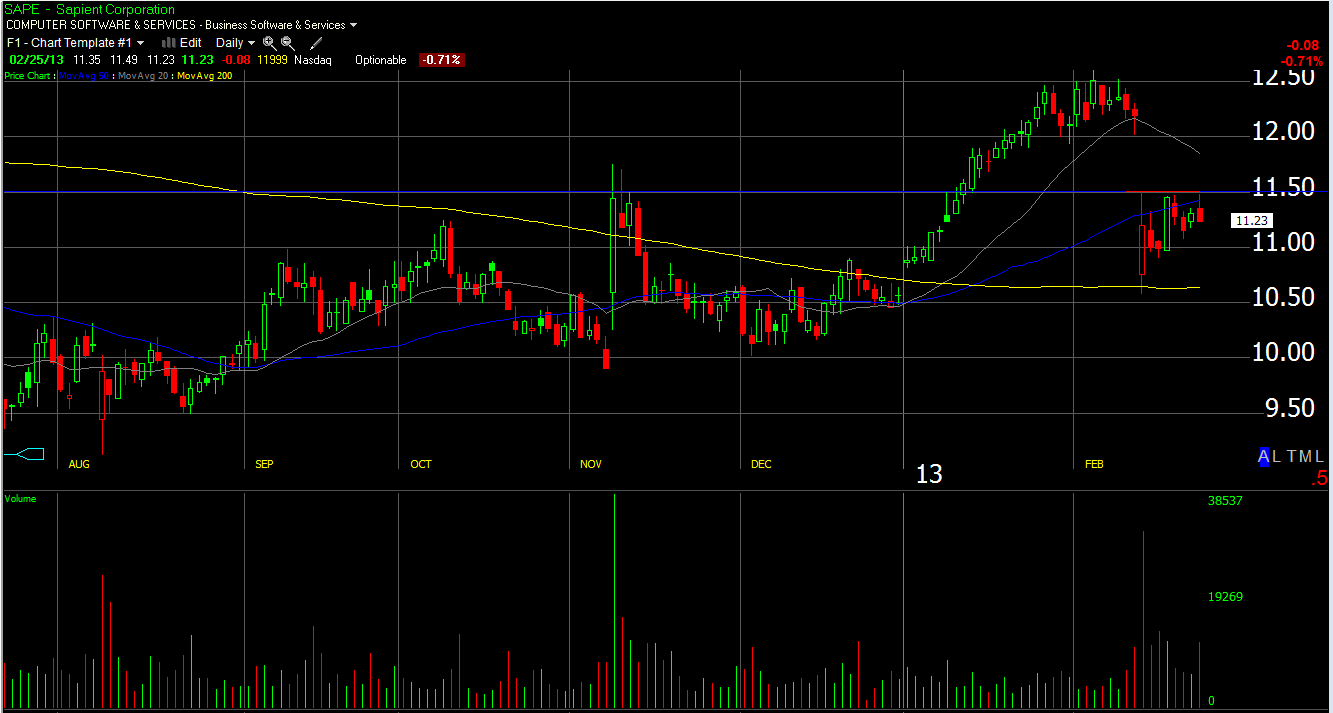Click the red -0.08 change in data row
Image resolution: width=1333 pixels, height=713 pixels.
click(x=236, y=60)
